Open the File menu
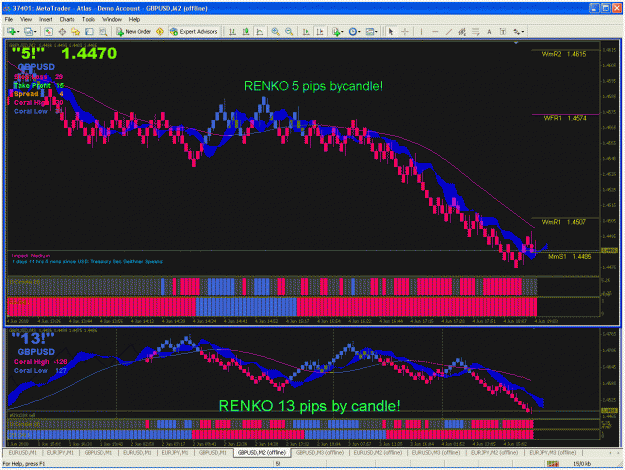The width and height of the screenshot is (625, 470). tap(9, 19)
